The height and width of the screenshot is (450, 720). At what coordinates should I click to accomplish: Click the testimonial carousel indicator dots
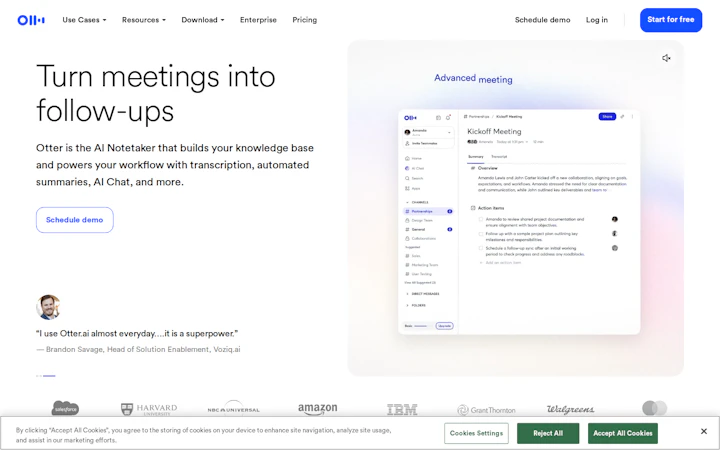click(x=46, y=376)
